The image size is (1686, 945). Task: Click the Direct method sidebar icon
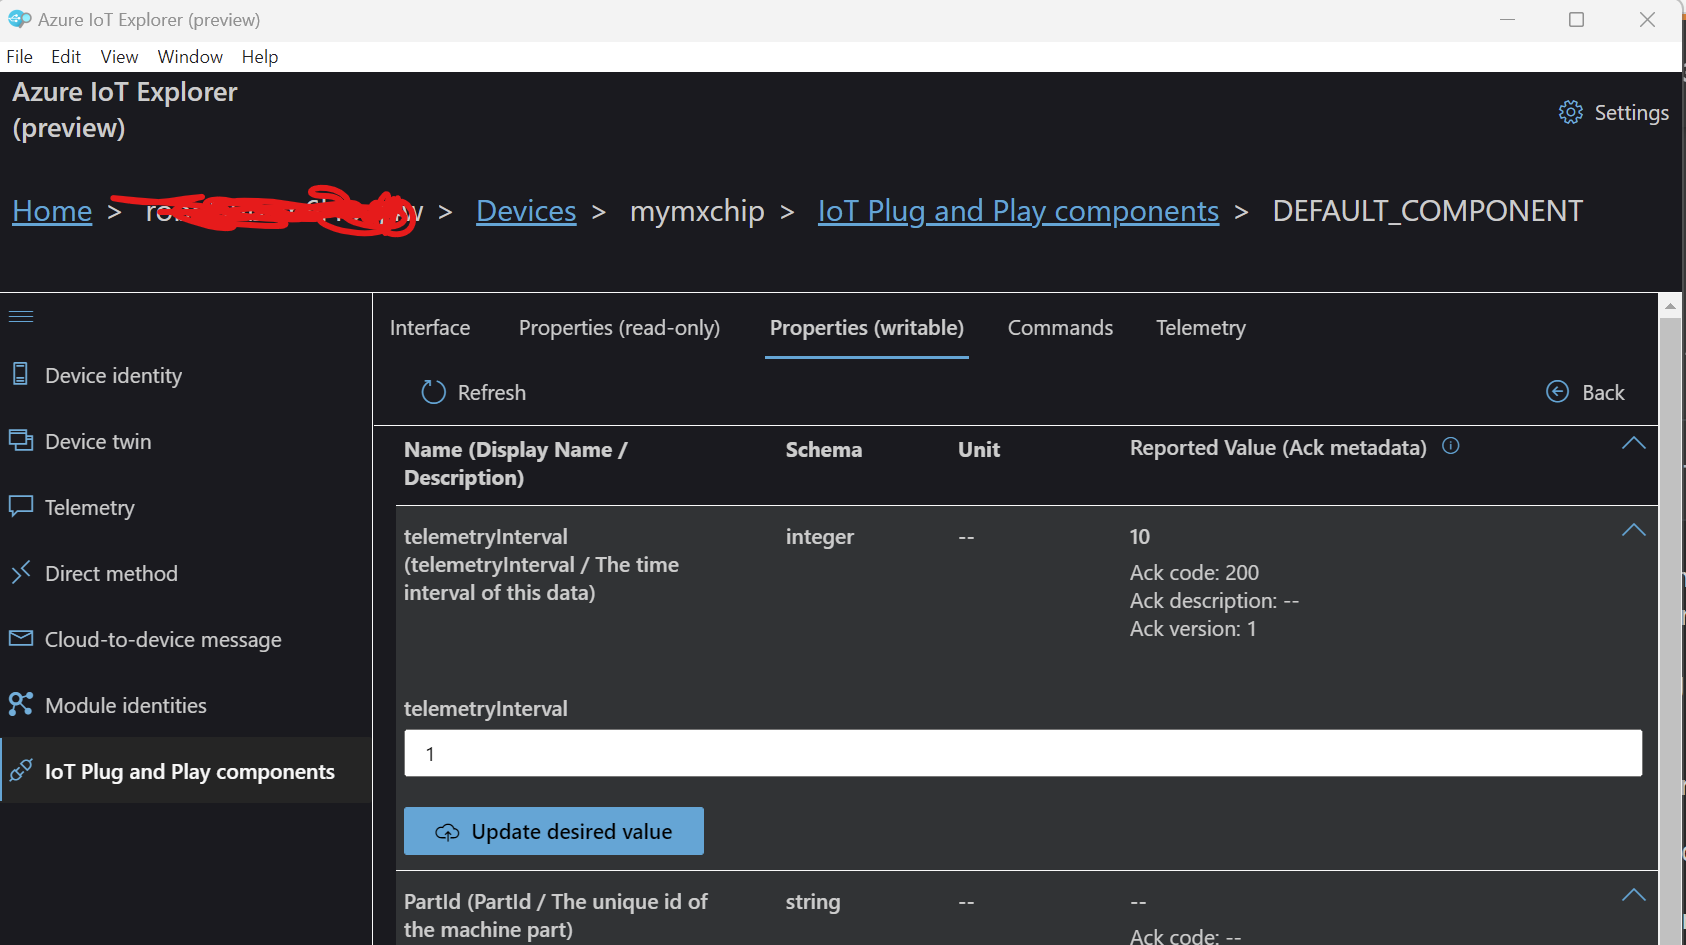20,572
